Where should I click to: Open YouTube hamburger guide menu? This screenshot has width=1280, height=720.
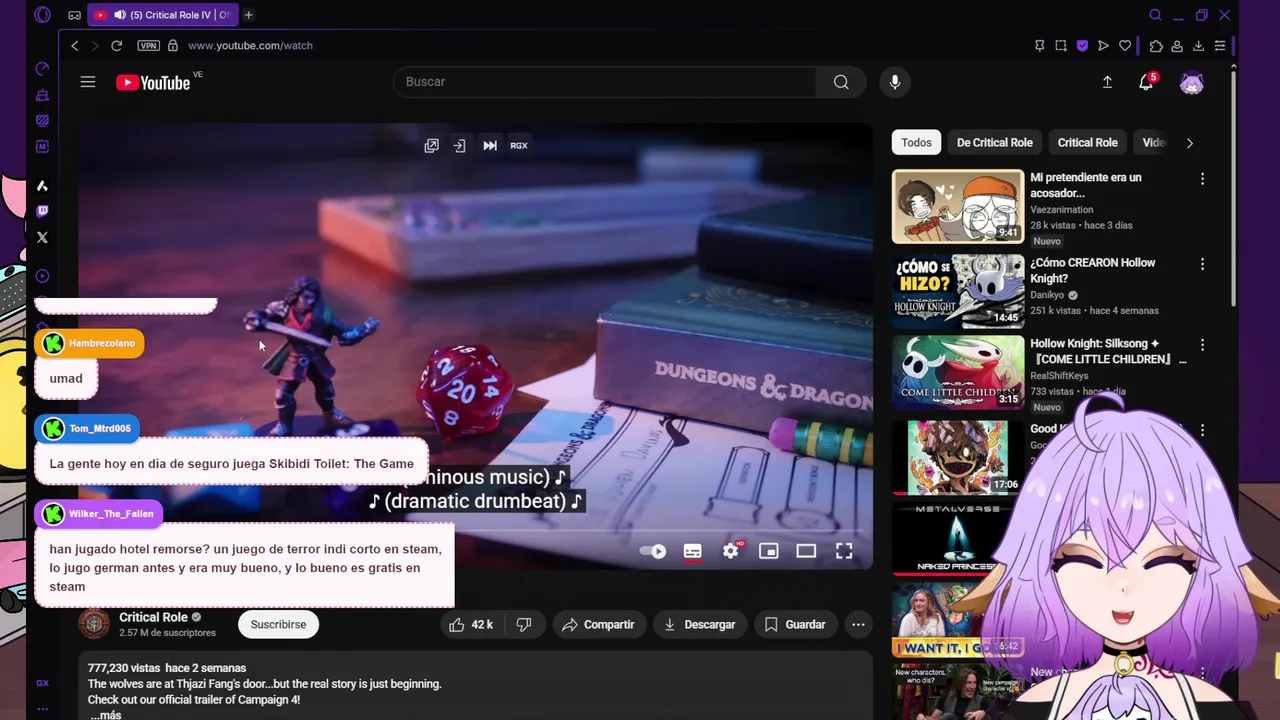tap(88, 82)
